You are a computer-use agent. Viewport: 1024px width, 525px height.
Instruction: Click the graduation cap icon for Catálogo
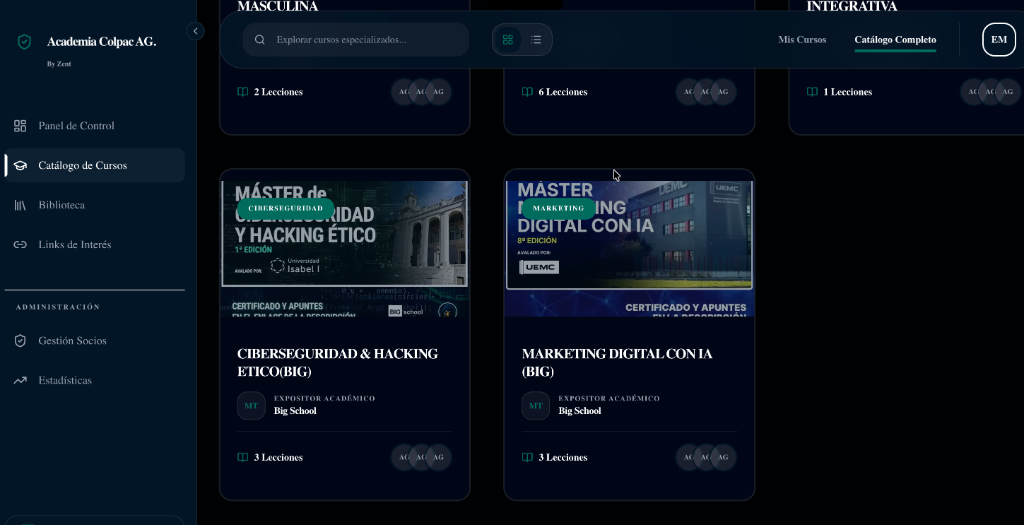[20, 165]
